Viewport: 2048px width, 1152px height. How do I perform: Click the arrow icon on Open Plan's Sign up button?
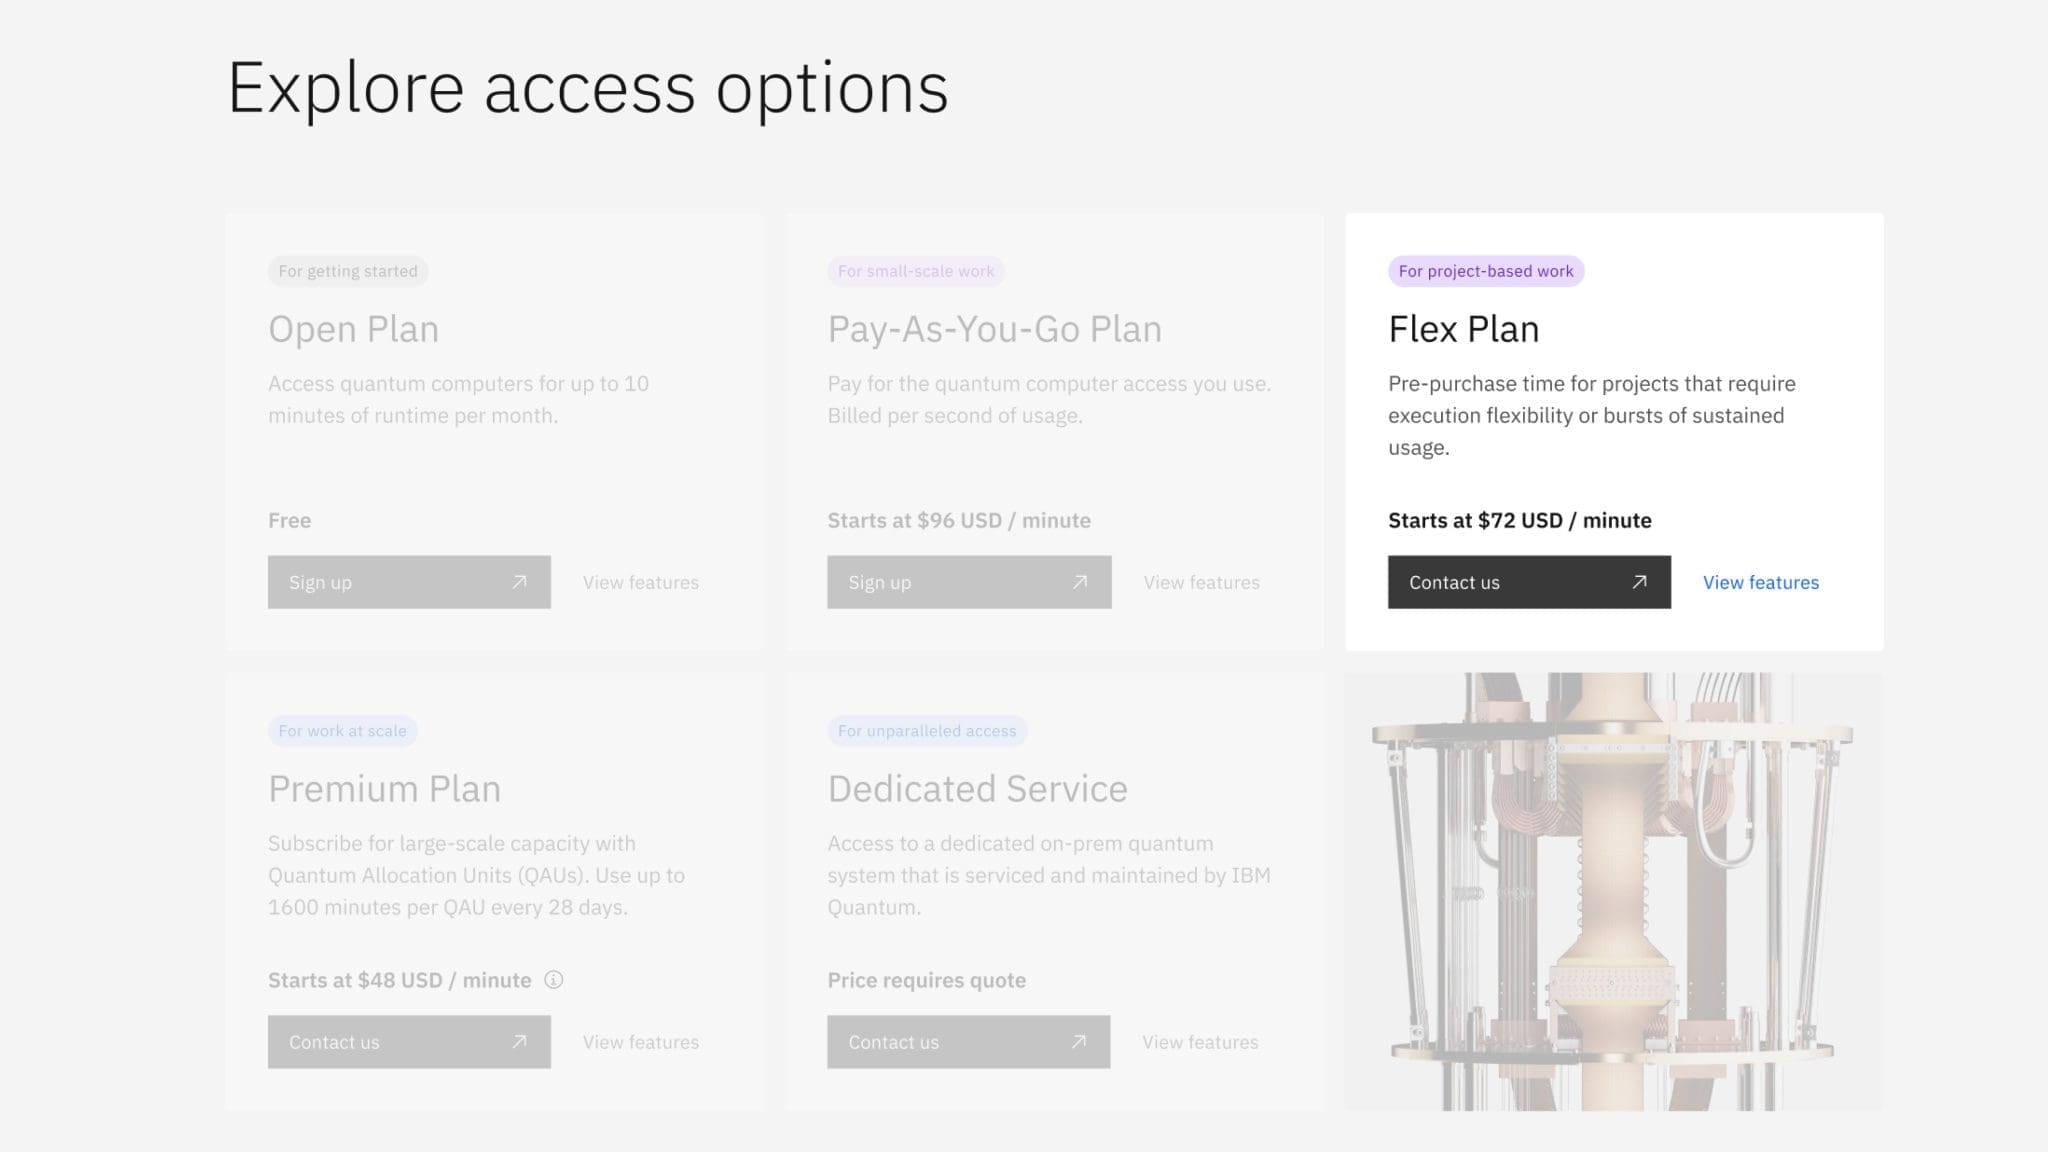(x=518, y=582)
